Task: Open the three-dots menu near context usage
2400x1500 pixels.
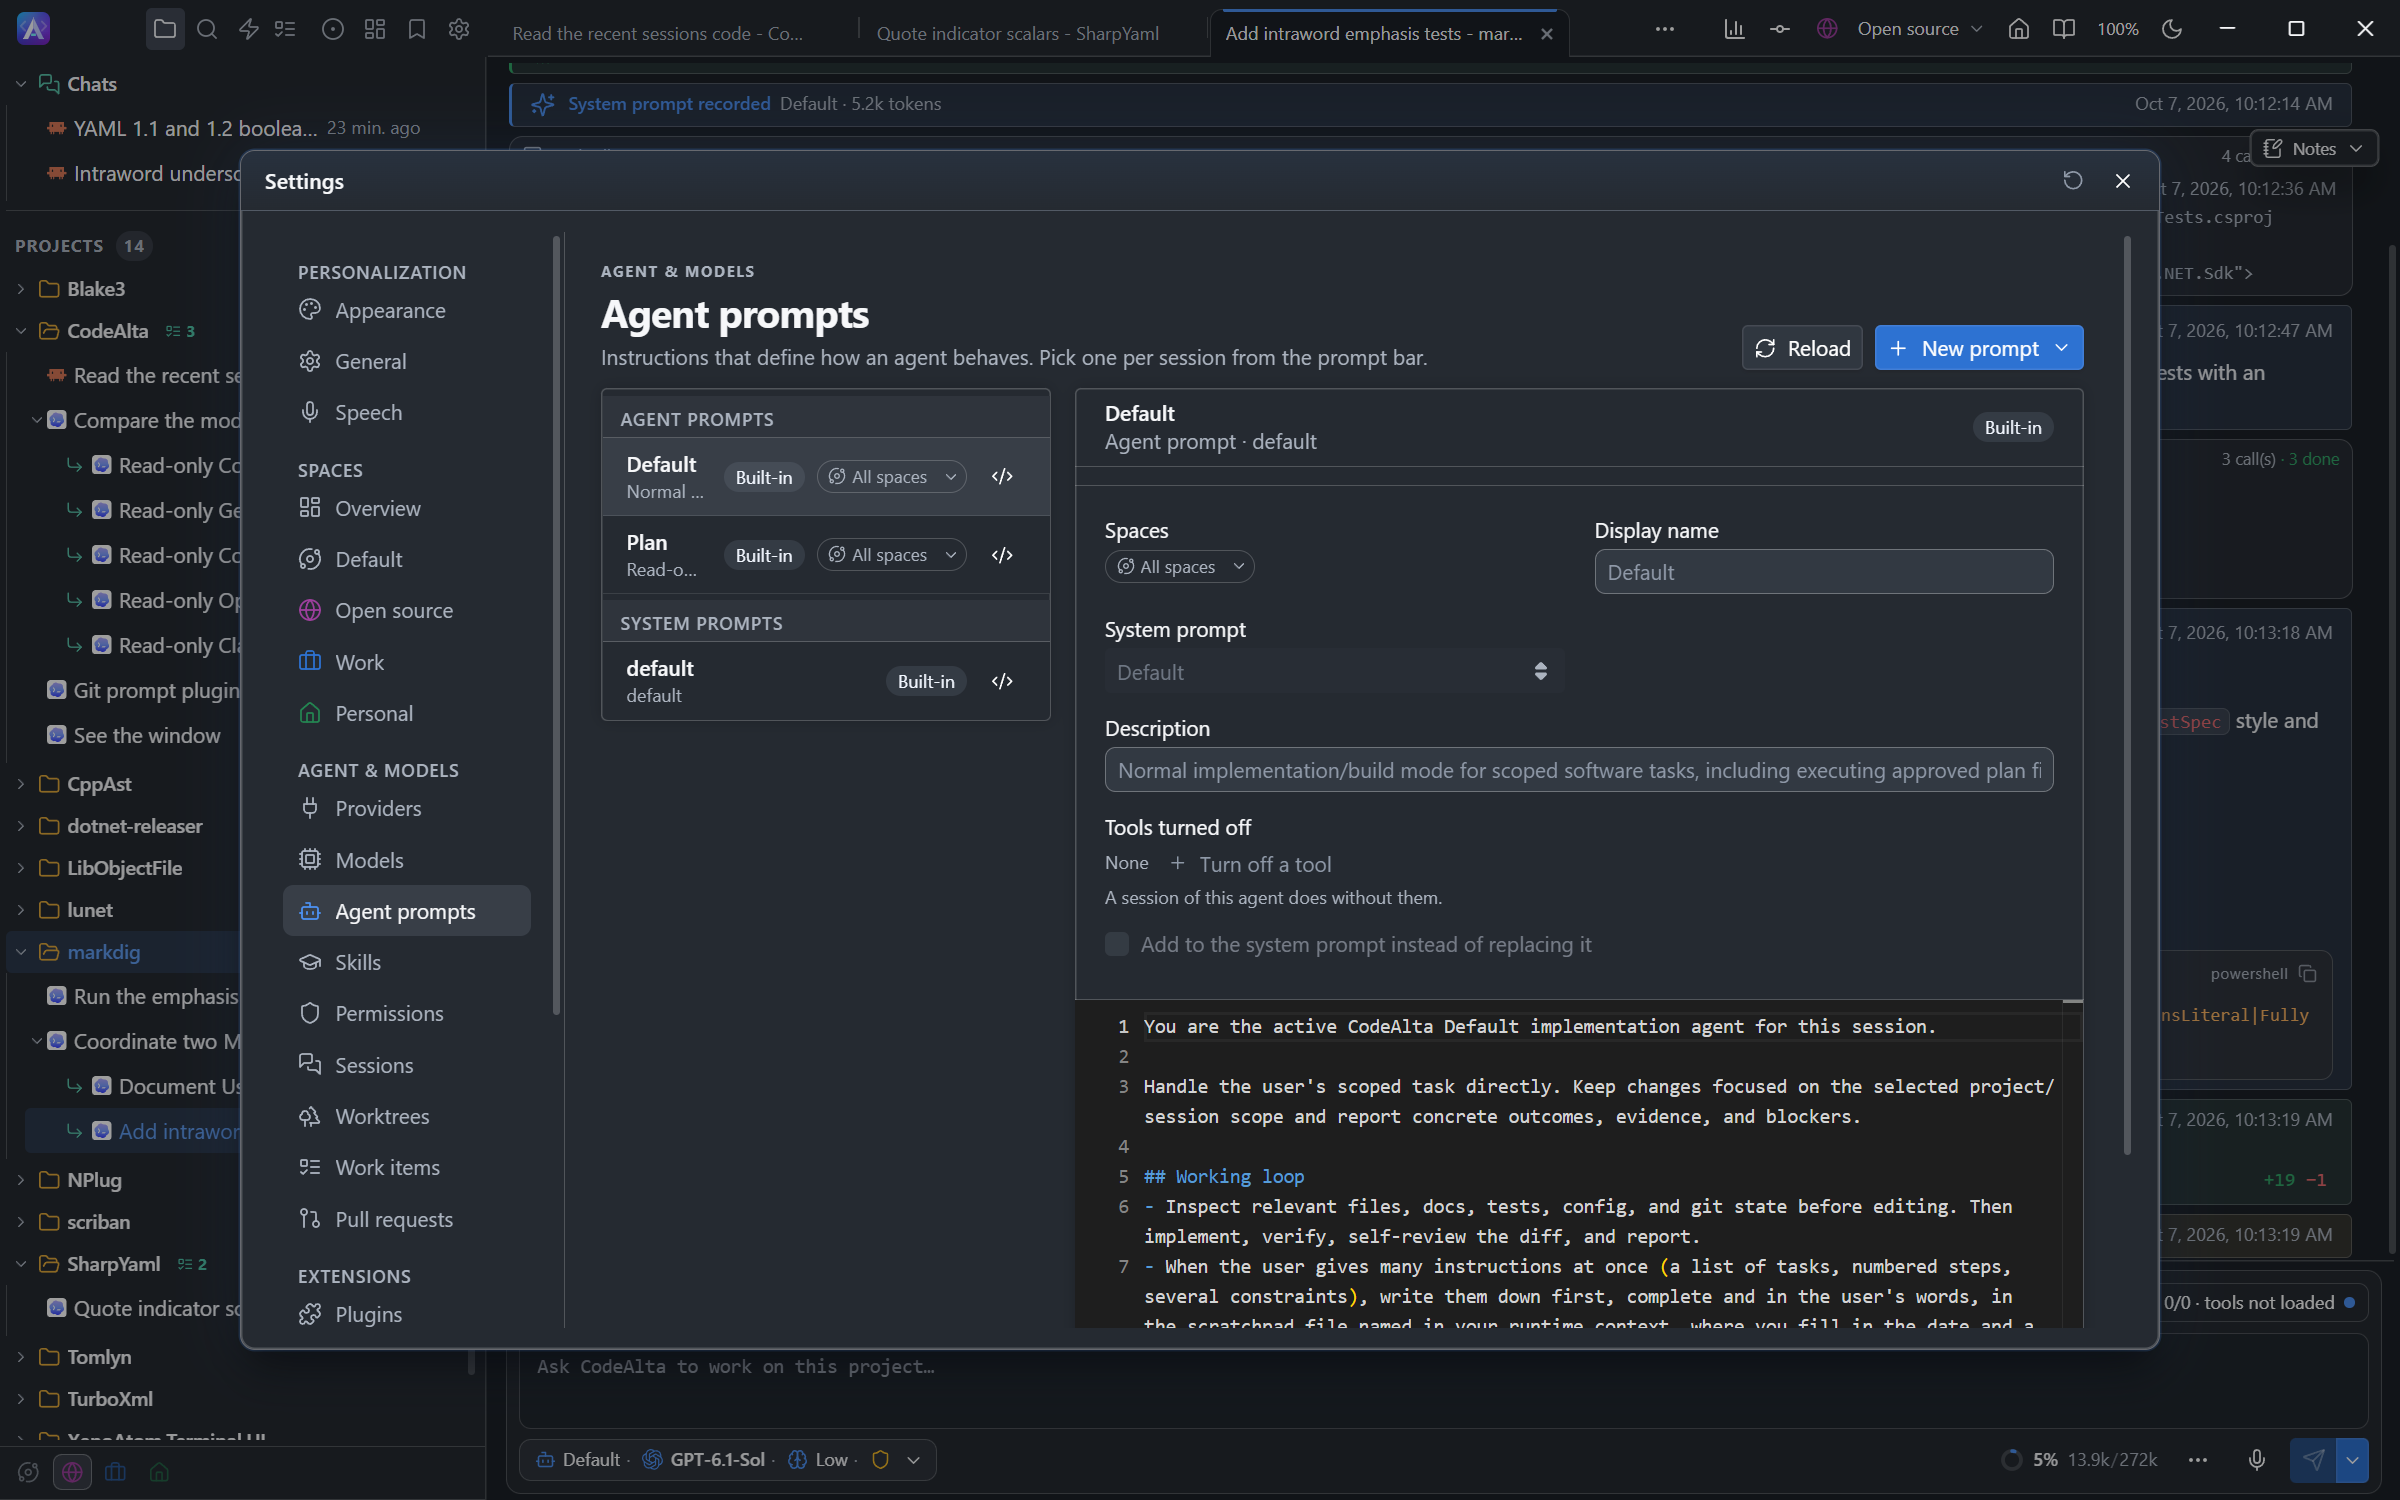Action: pos(2197,1459)
